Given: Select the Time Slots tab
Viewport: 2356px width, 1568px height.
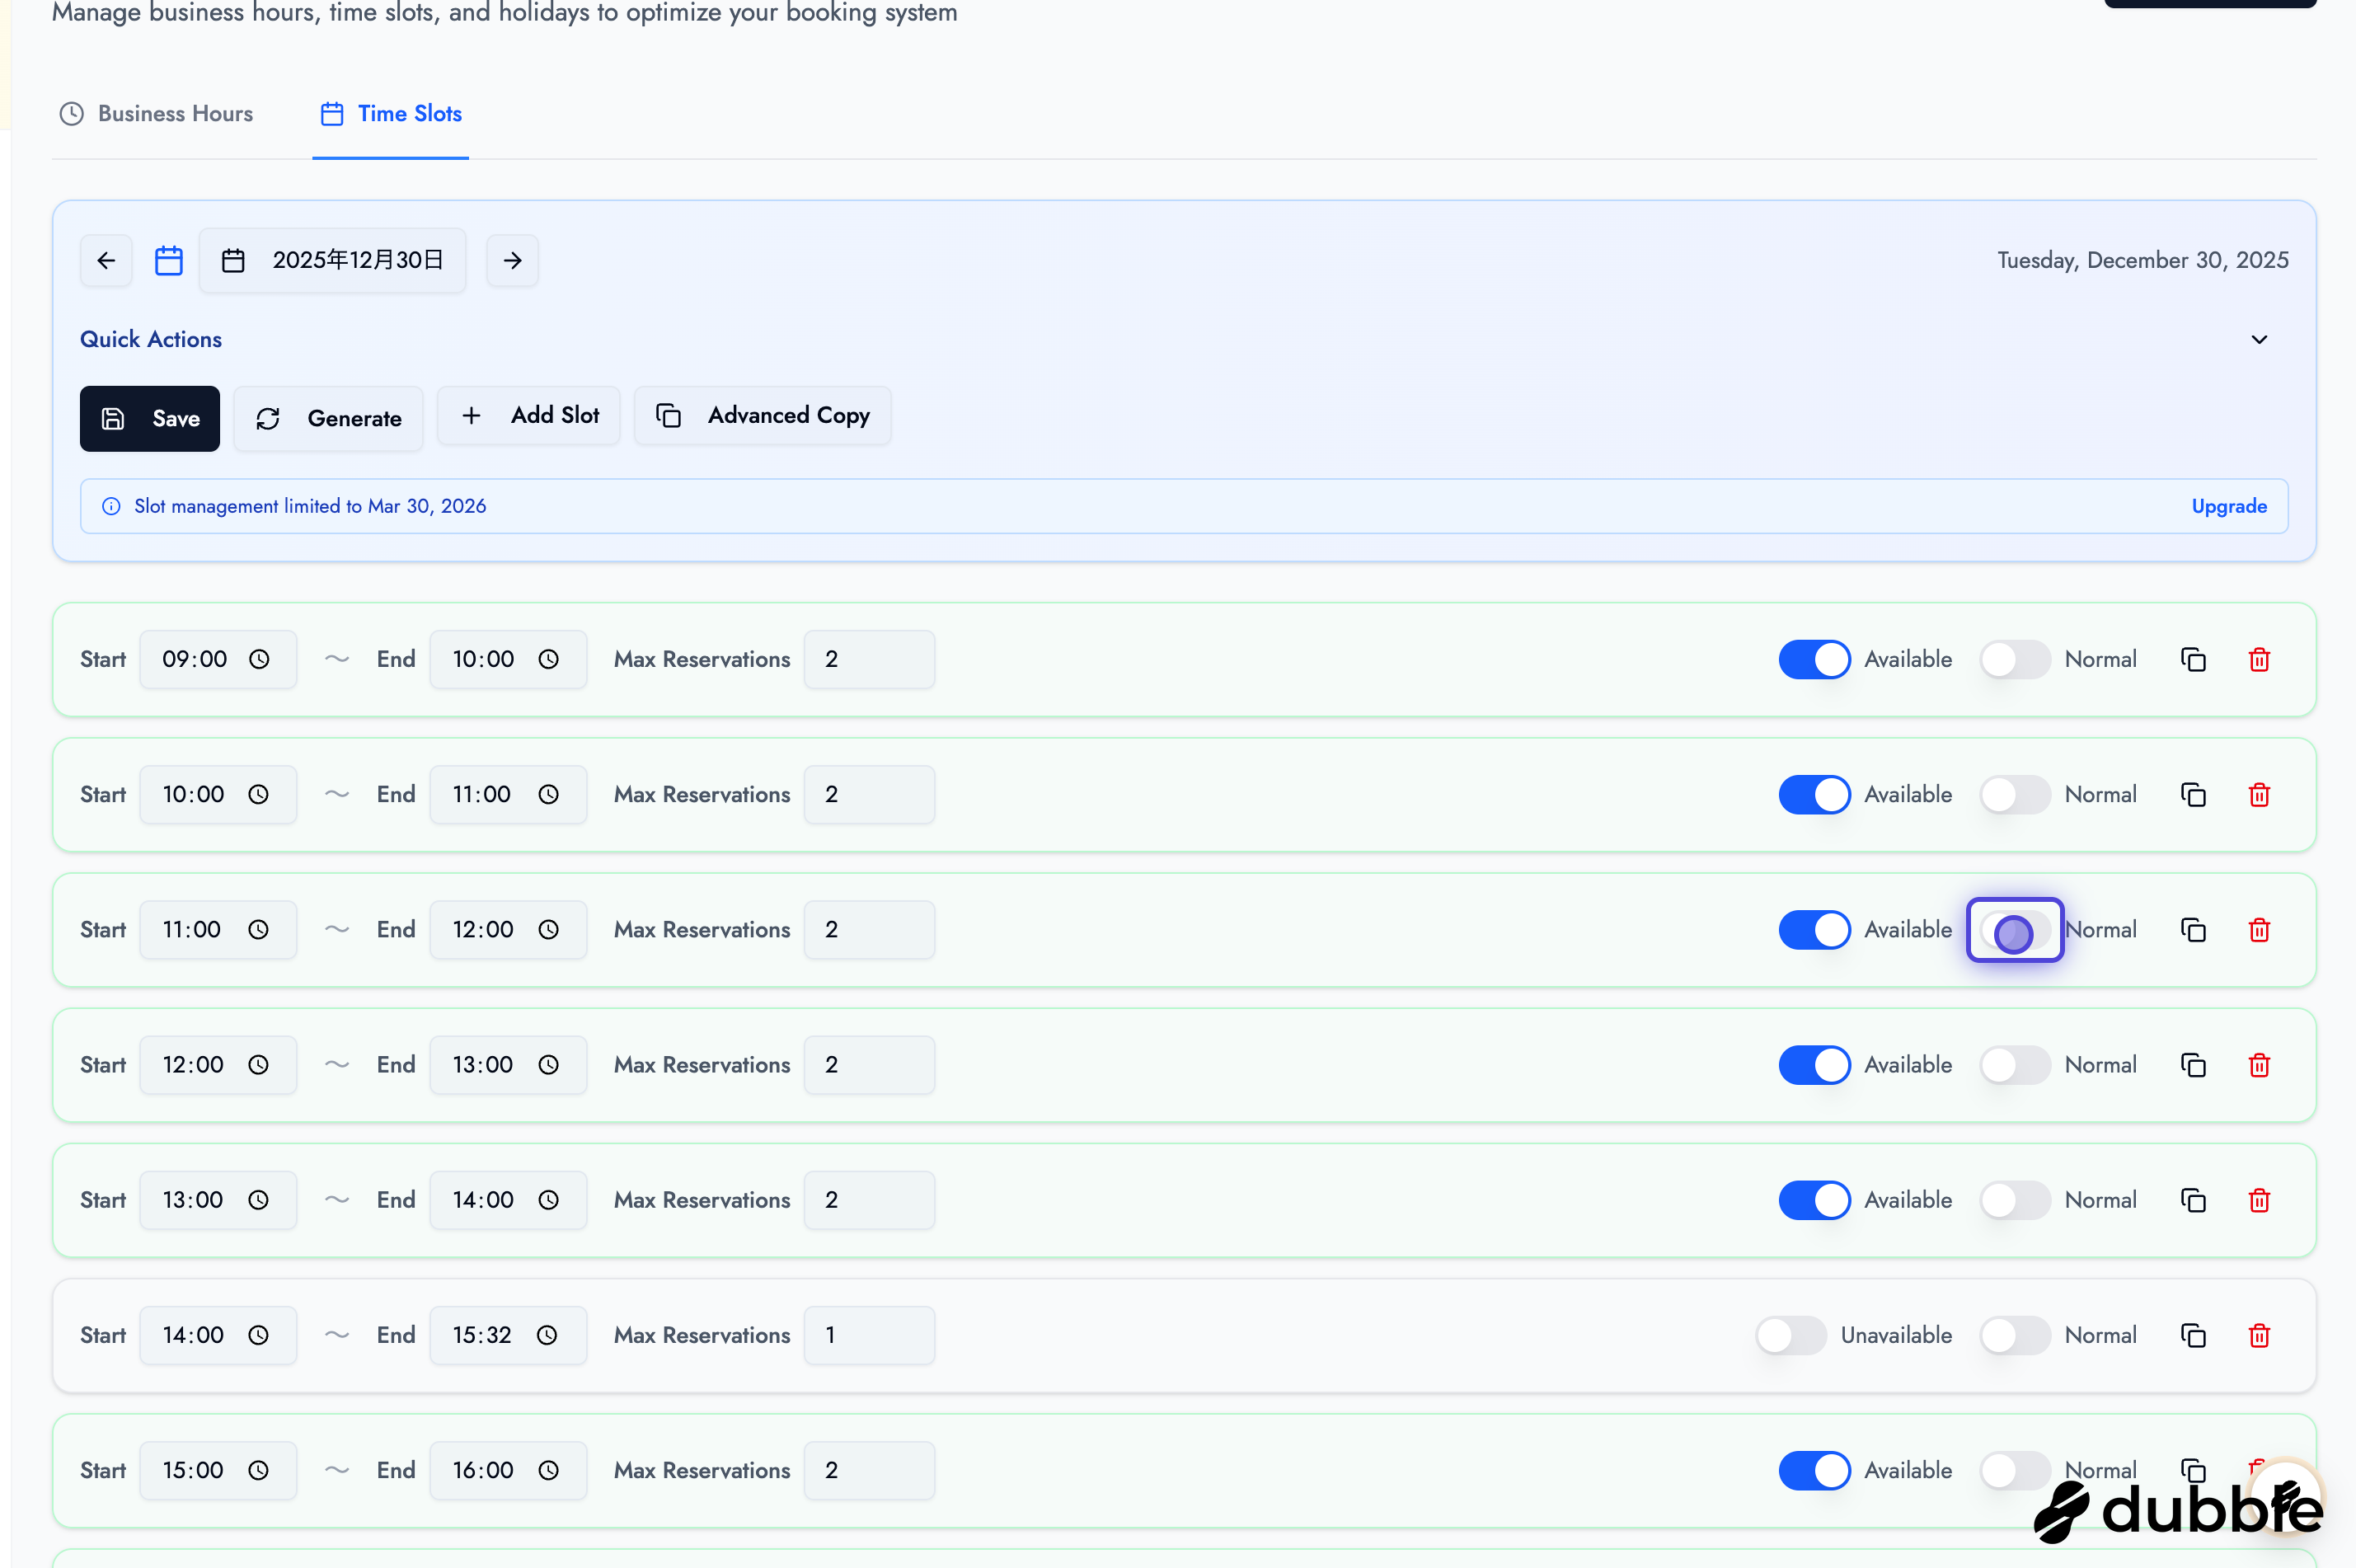Looking at the screenshot, I should pyautogui.click(x=390, y=113).
